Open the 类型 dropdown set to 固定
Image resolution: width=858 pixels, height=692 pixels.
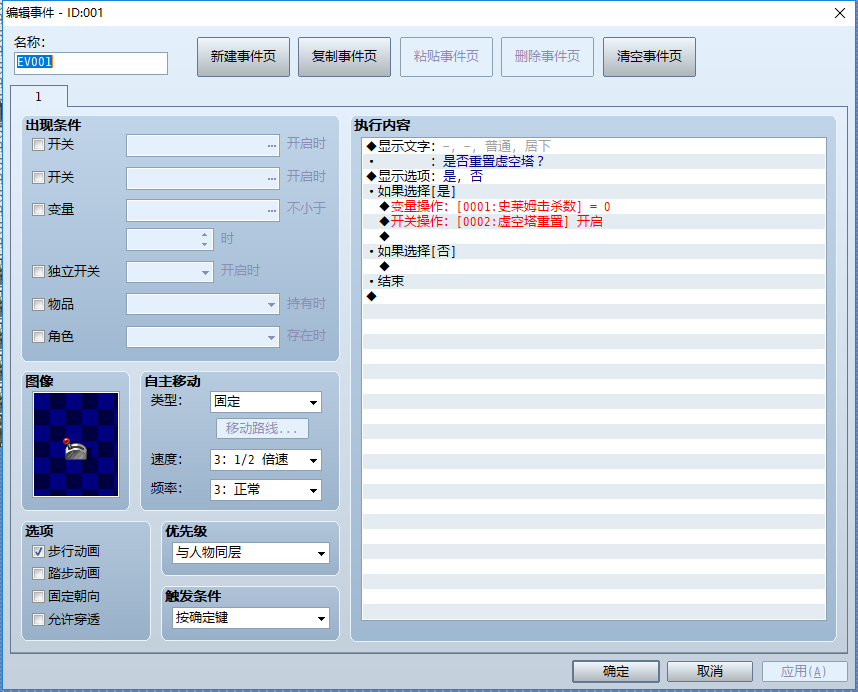pyautogui.click(x=266, y=402)
